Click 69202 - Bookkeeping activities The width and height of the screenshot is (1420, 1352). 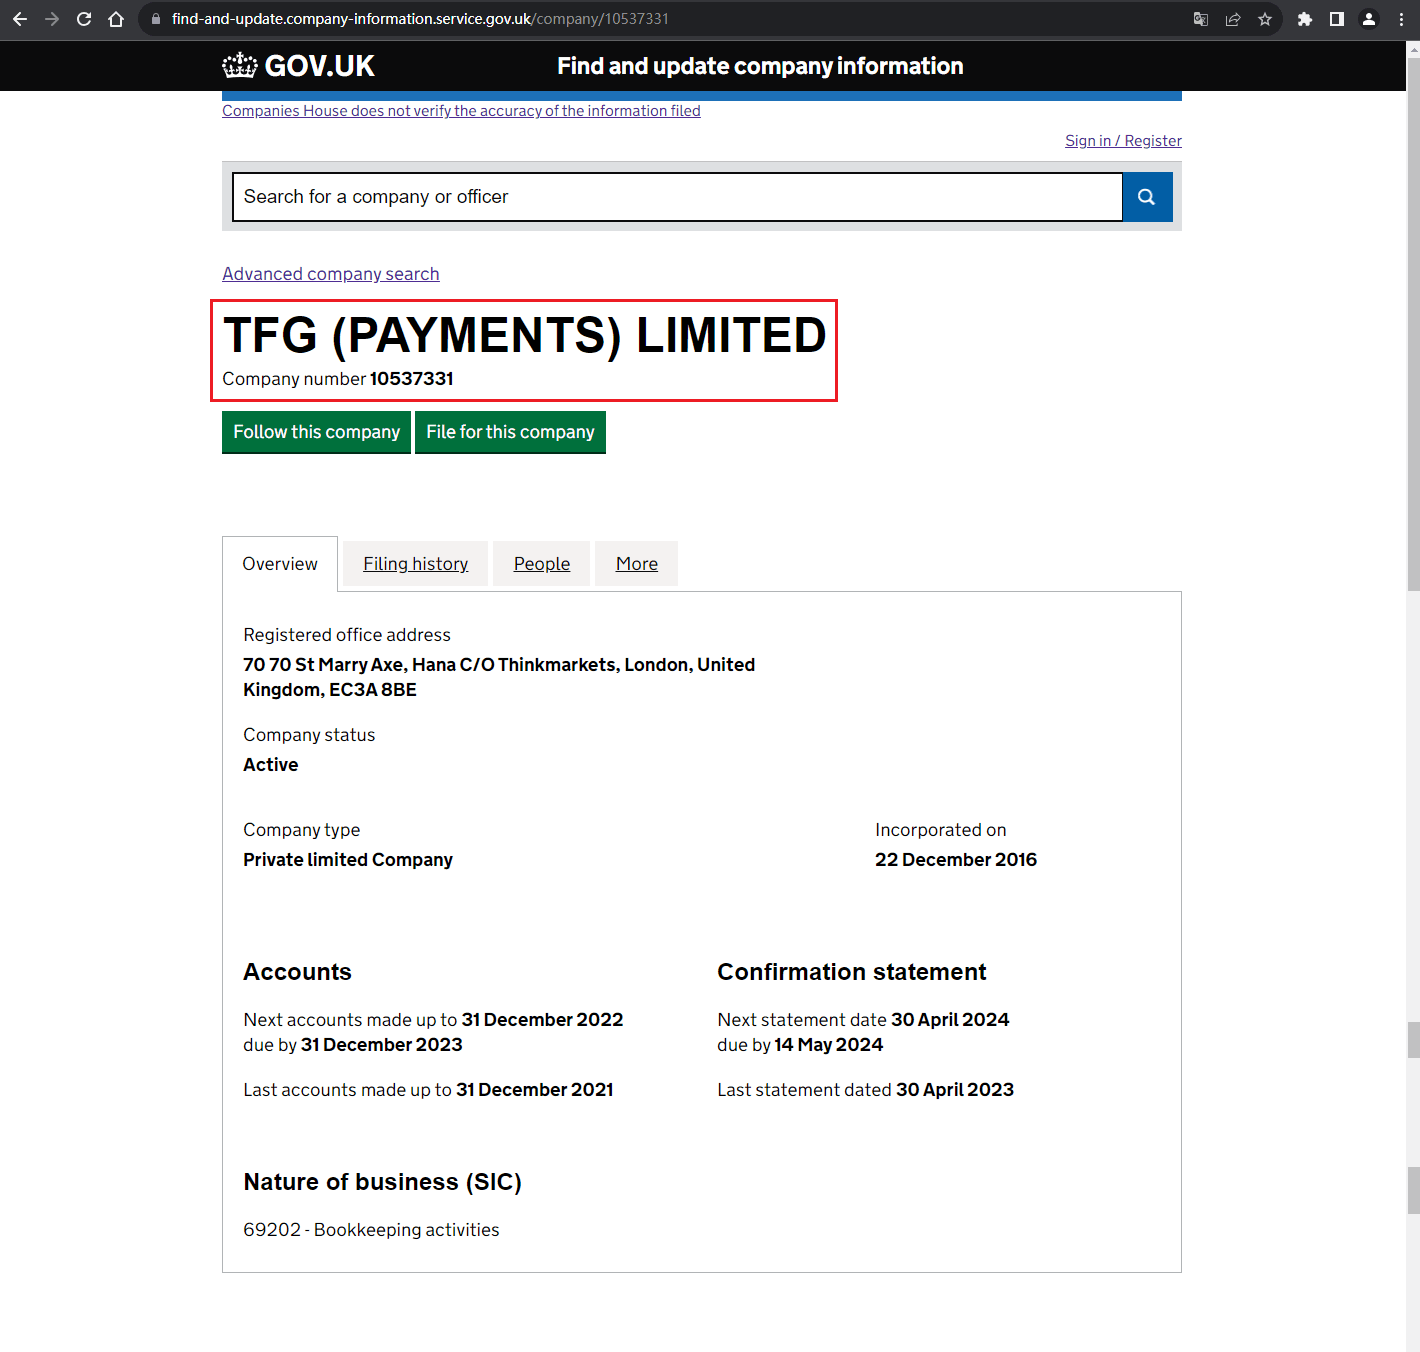[x=371, y=1230]
